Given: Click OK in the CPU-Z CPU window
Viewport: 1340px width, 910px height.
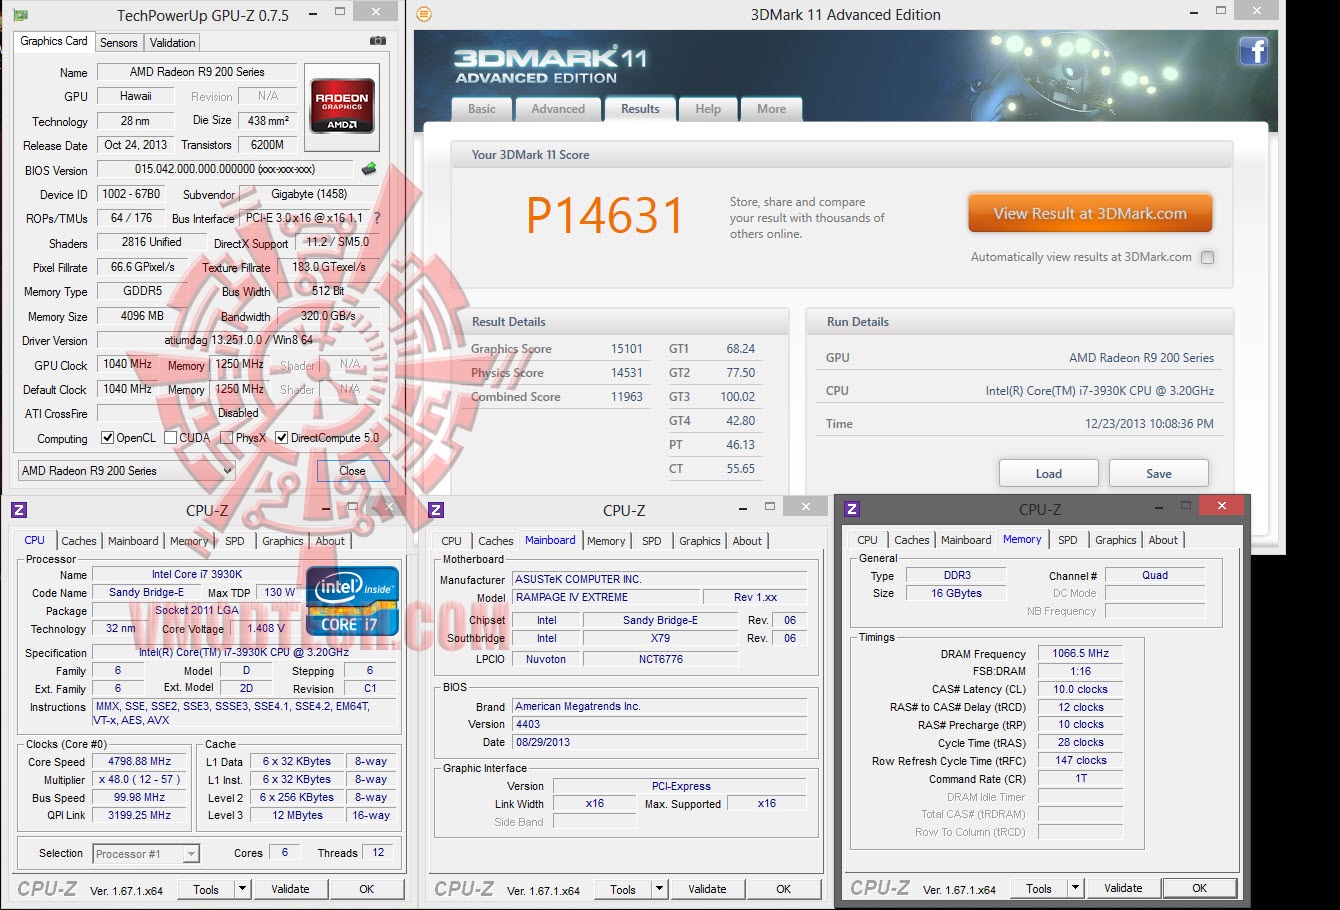Looking at the screenshot, I should coord(367,889).
